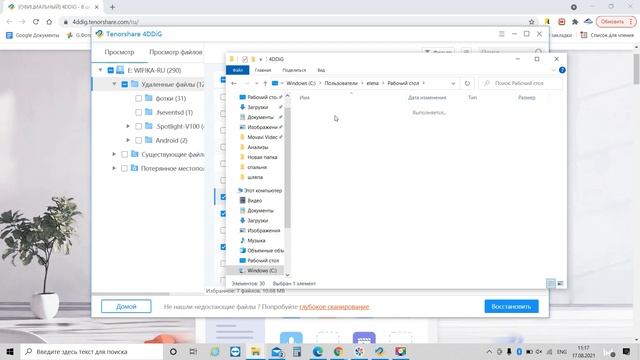Check the .Spotlight-V100 folder
The width and height of the screenshot is (640, 360).
[x=138, y=127]
